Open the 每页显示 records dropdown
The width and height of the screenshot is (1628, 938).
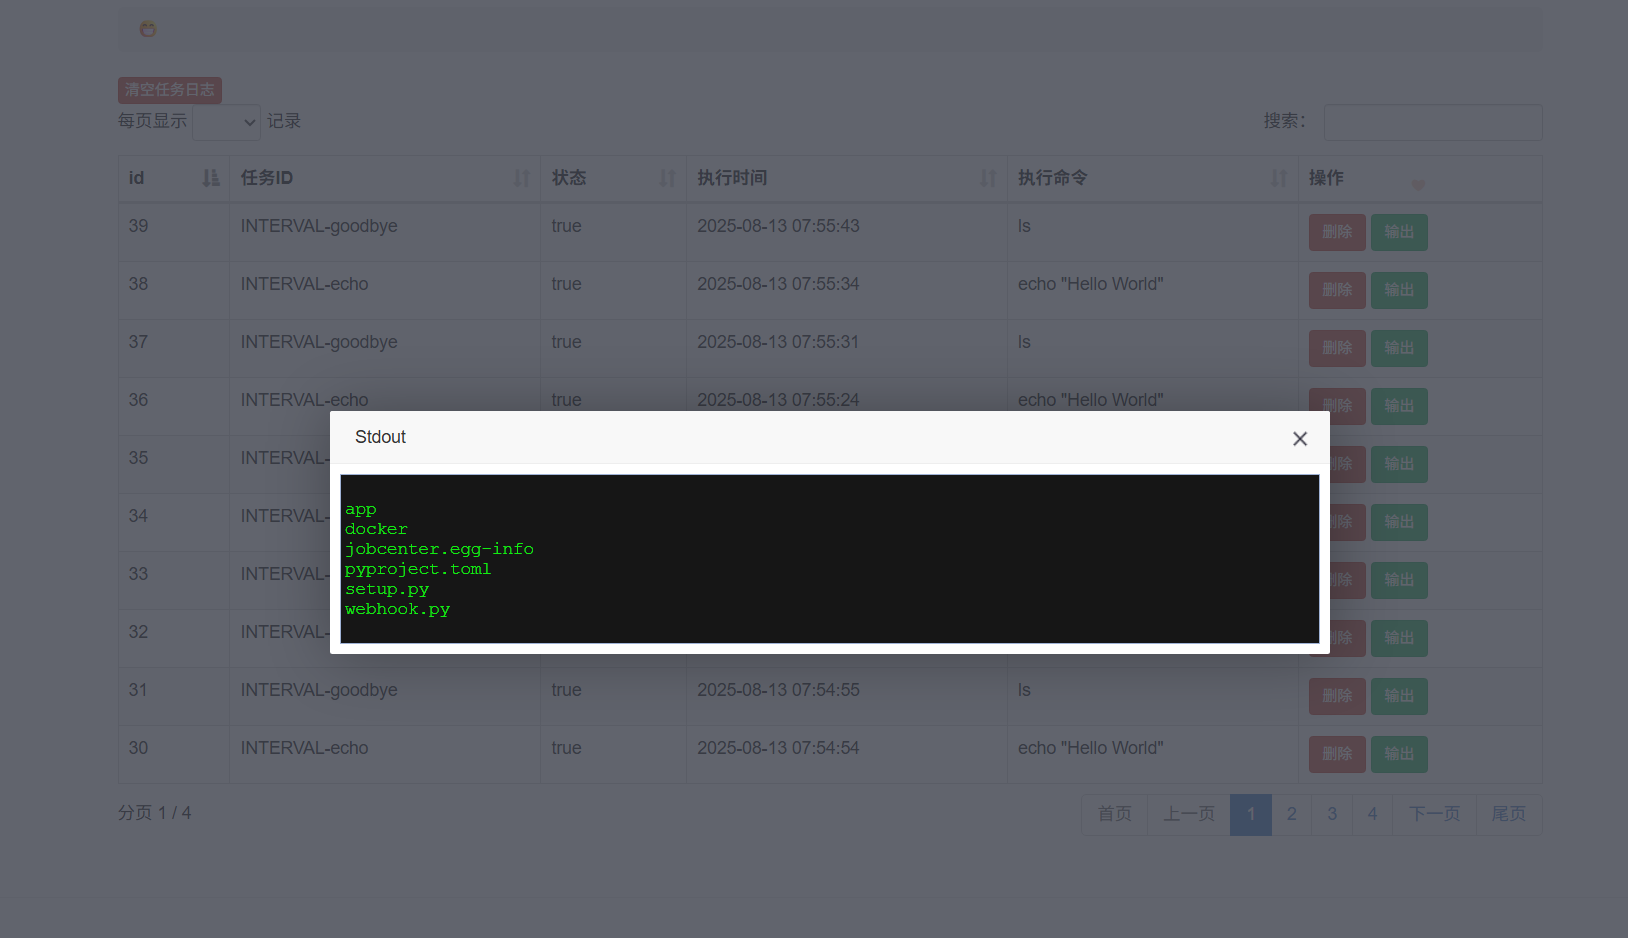coord(227,122)
